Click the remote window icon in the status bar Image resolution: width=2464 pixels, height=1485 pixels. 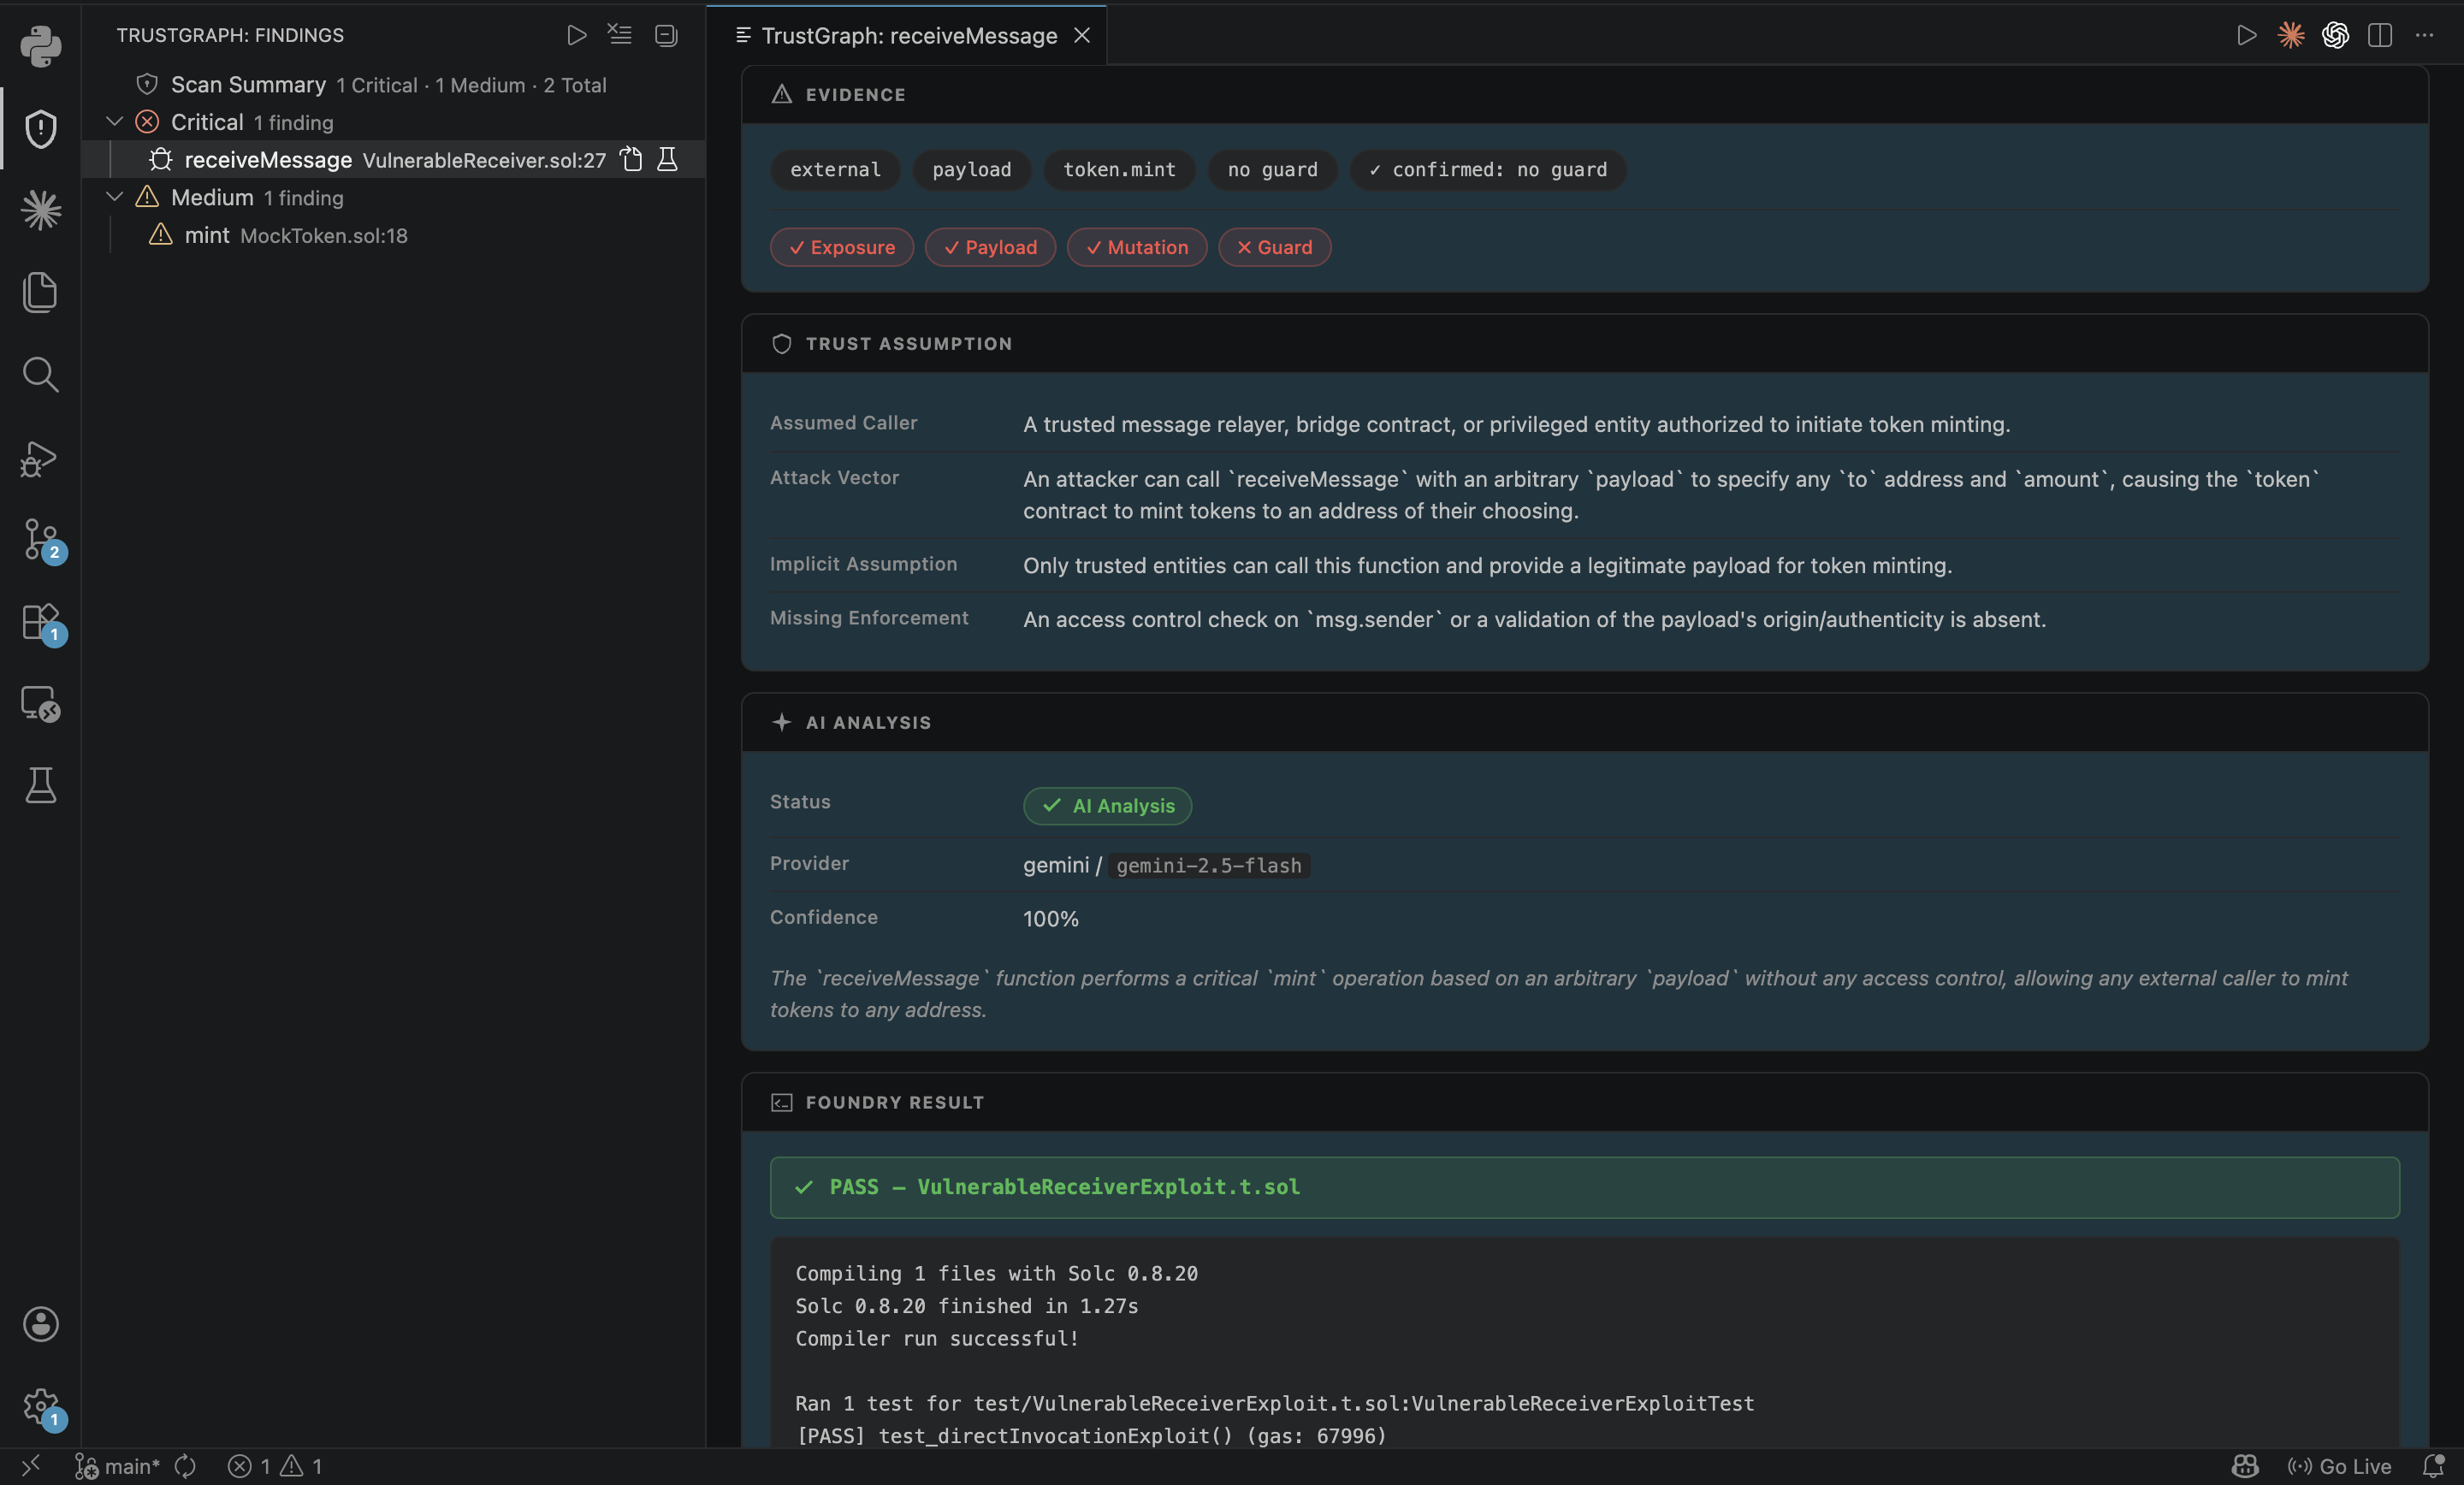pos(30,1465)
